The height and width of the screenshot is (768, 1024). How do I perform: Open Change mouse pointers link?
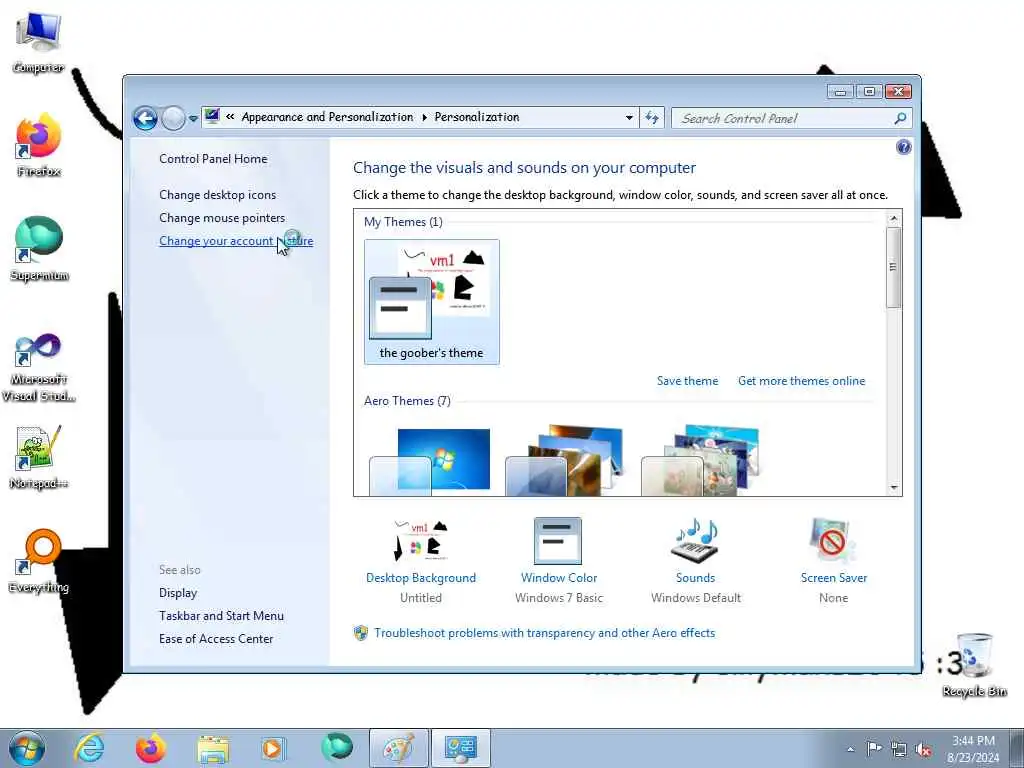222,217
